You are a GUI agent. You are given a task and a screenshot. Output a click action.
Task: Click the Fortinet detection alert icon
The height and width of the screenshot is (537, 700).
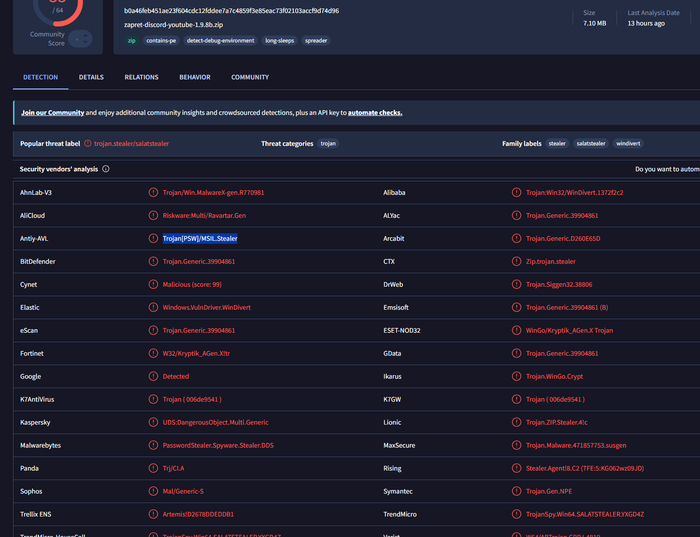[x=153, y=353]
